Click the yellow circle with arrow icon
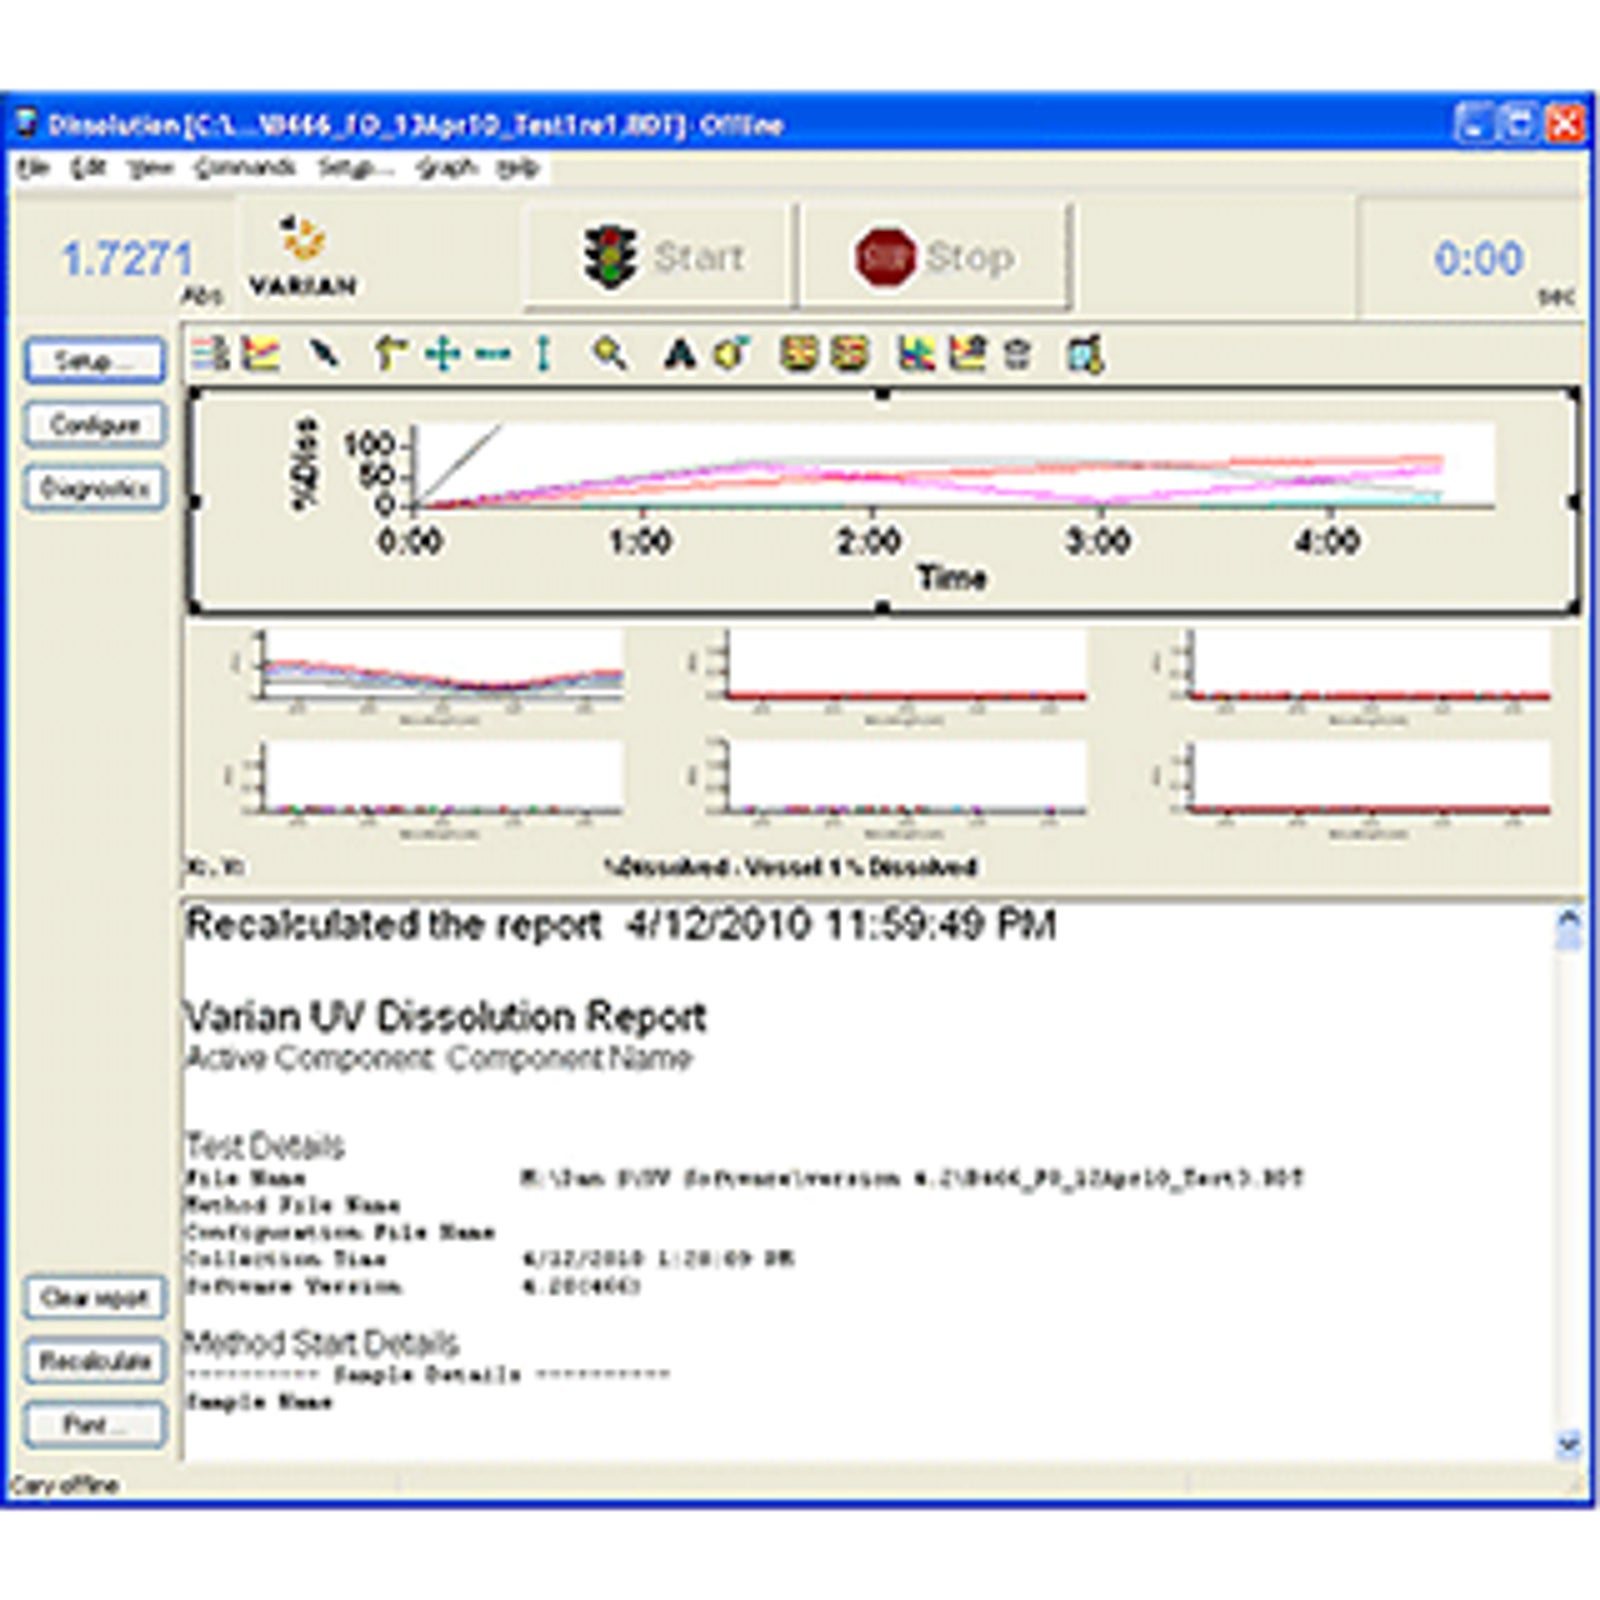The height and width of the screenshot is (1600, 1600). [x=732, y=354]
